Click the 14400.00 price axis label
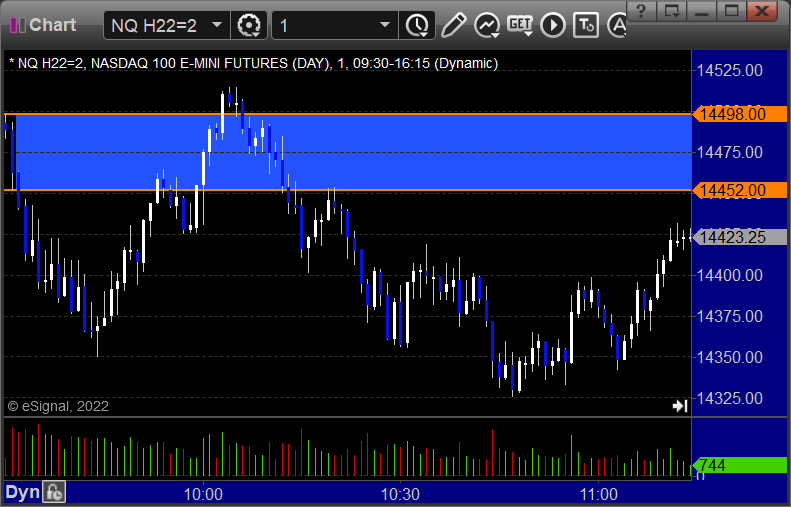Viewport: 791px width, 507px height. (x=729, y=275)
